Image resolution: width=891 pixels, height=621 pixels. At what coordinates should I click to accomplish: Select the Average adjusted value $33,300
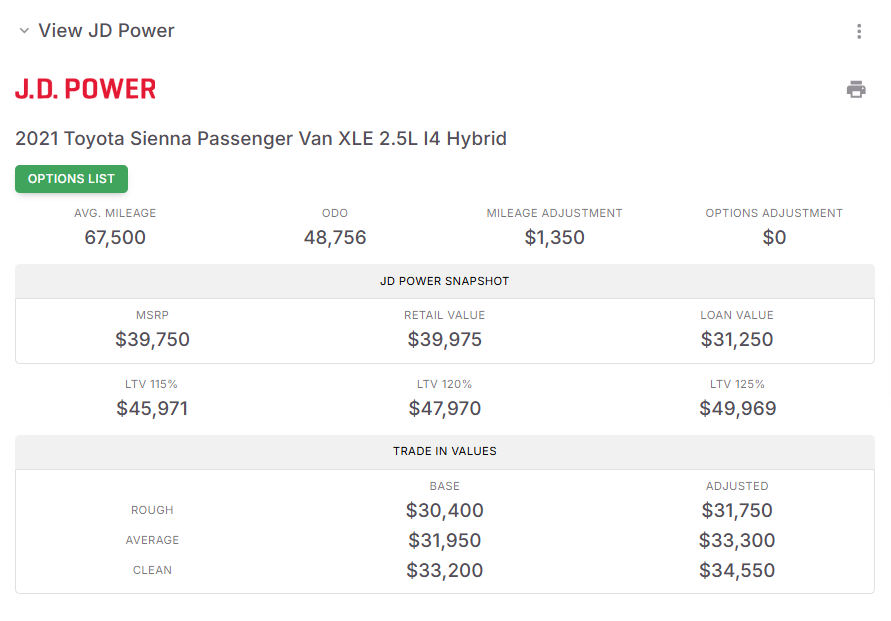[737, 541]
